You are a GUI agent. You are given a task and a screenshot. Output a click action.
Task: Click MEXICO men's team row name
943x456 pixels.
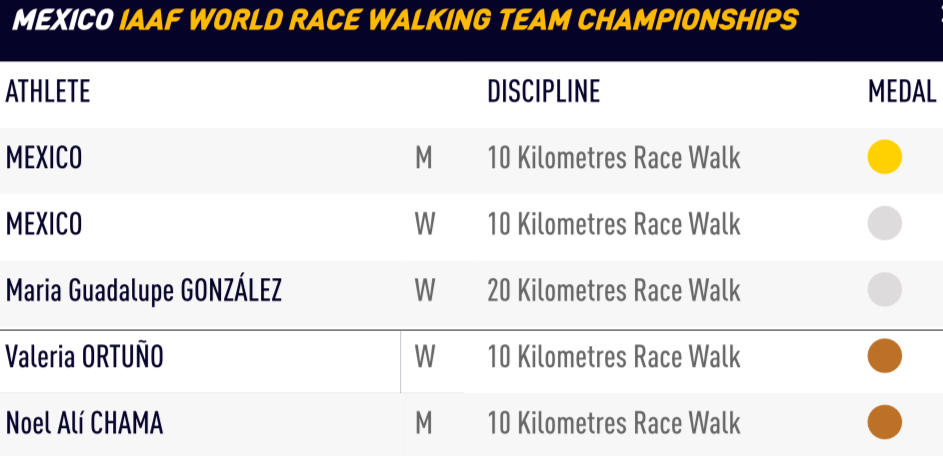click(x=44, y=158)
